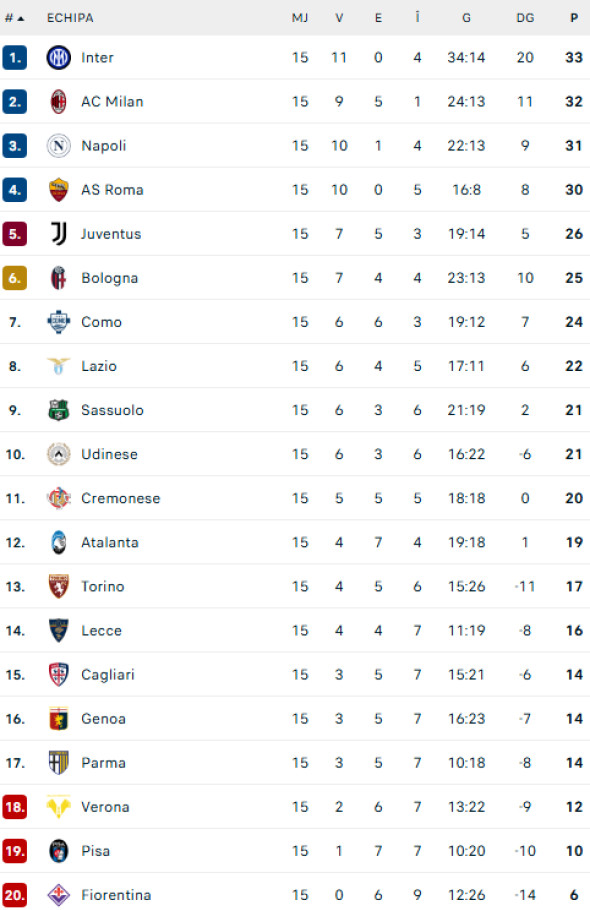Click the Napoli club logo
Screen dimensions: 590x910
pos(59,145)
